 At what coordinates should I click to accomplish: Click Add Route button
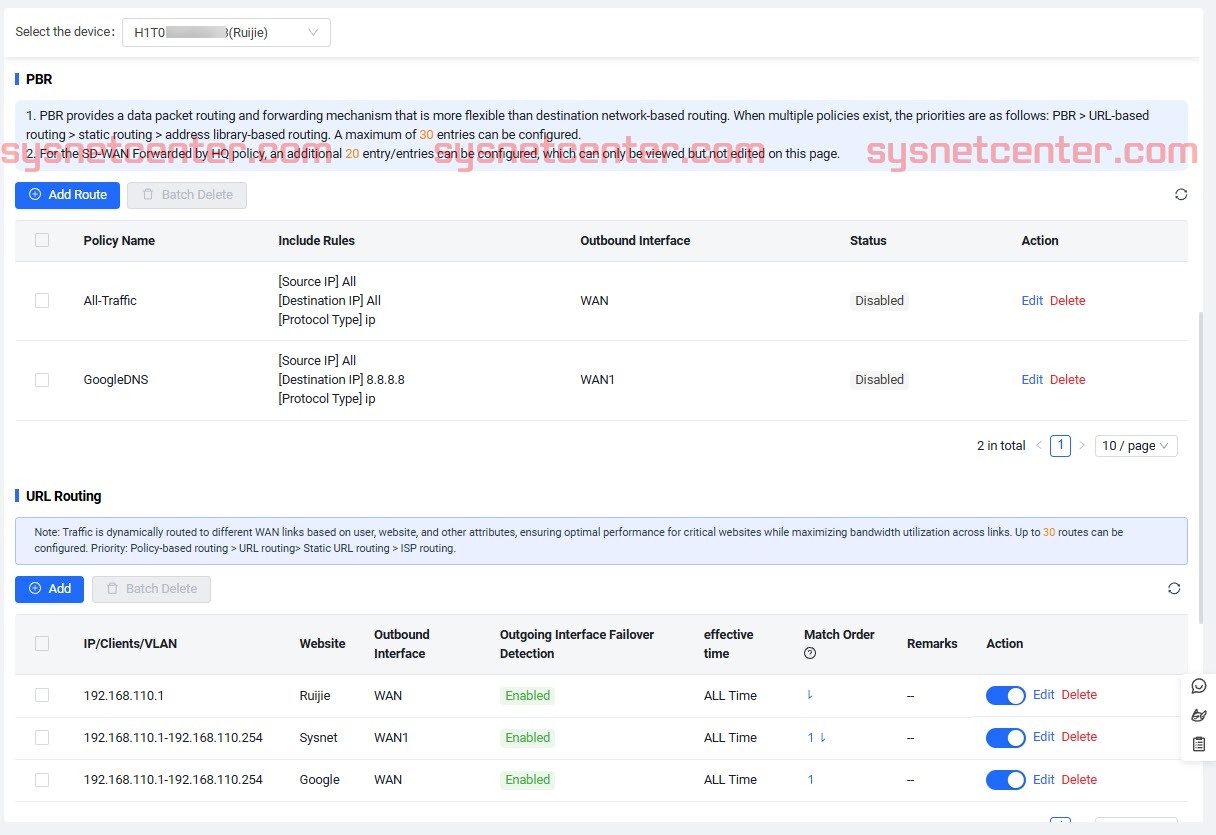(x=67, y=195)
